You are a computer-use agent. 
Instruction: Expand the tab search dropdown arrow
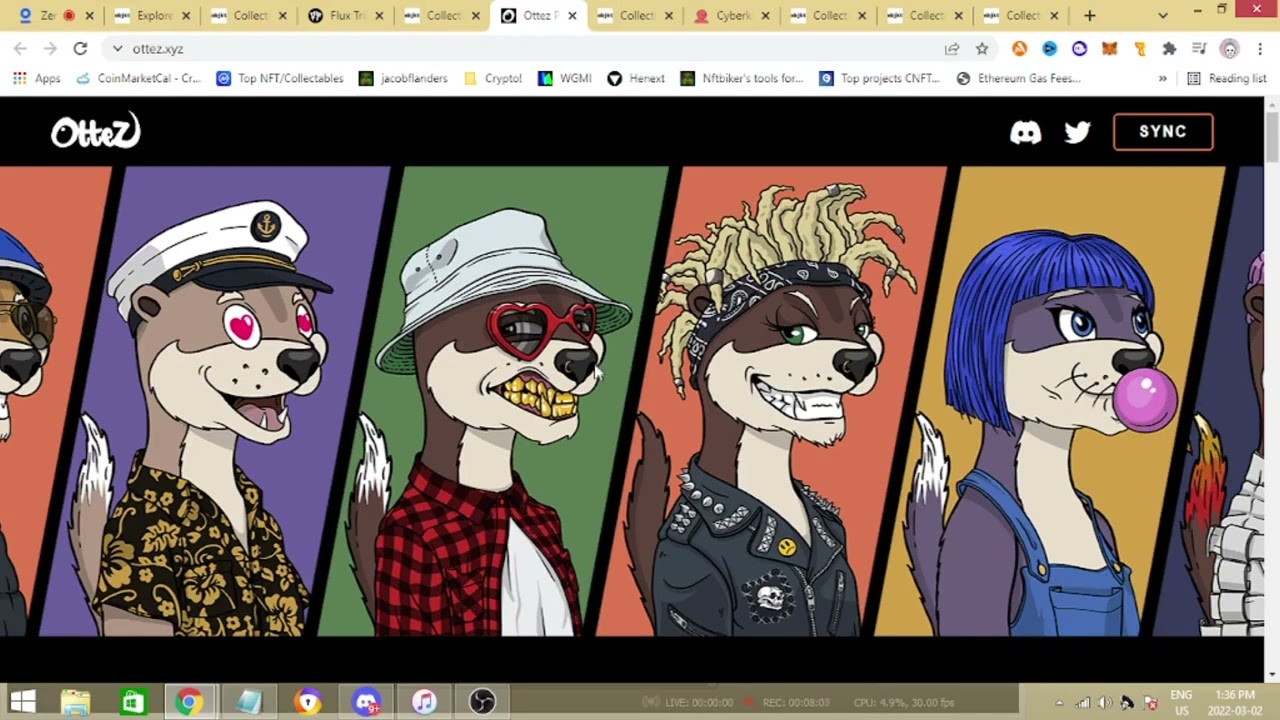tap(1163, 15)
